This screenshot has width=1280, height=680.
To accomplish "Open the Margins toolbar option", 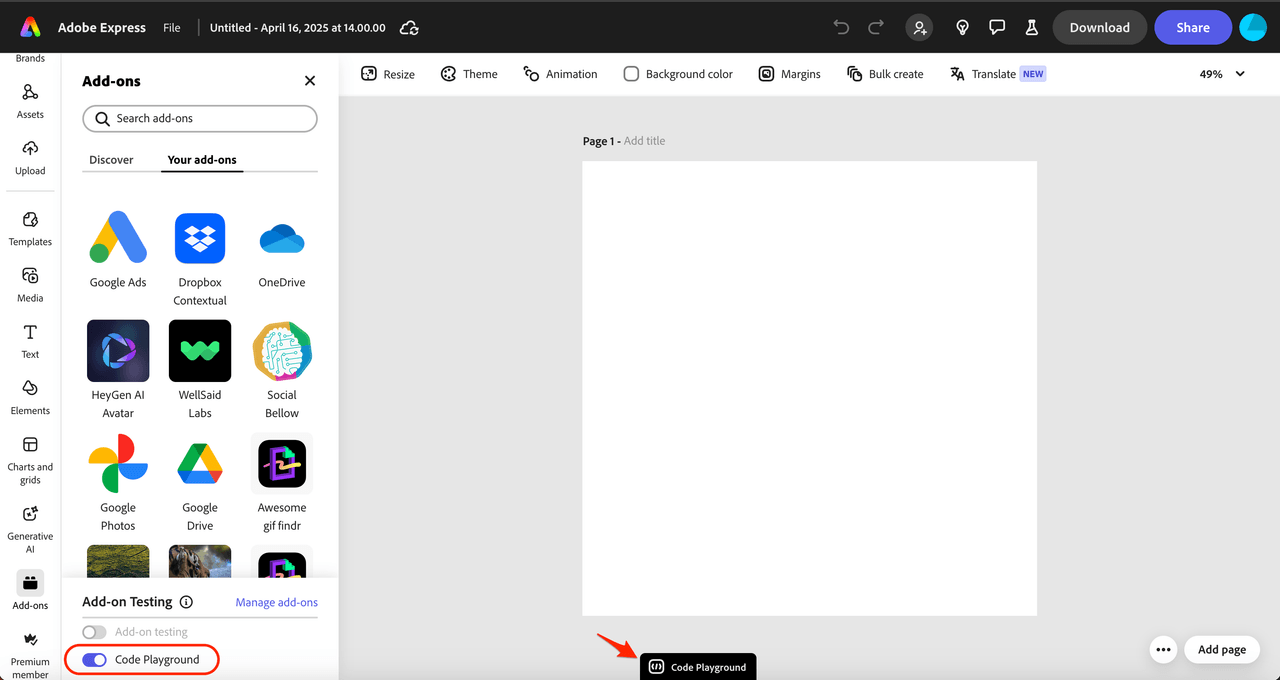I will point(789,74).
